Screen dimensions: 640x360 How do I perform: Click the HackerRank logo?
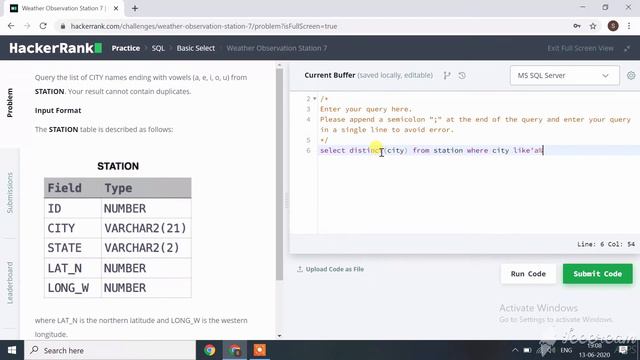coord(56,48)
